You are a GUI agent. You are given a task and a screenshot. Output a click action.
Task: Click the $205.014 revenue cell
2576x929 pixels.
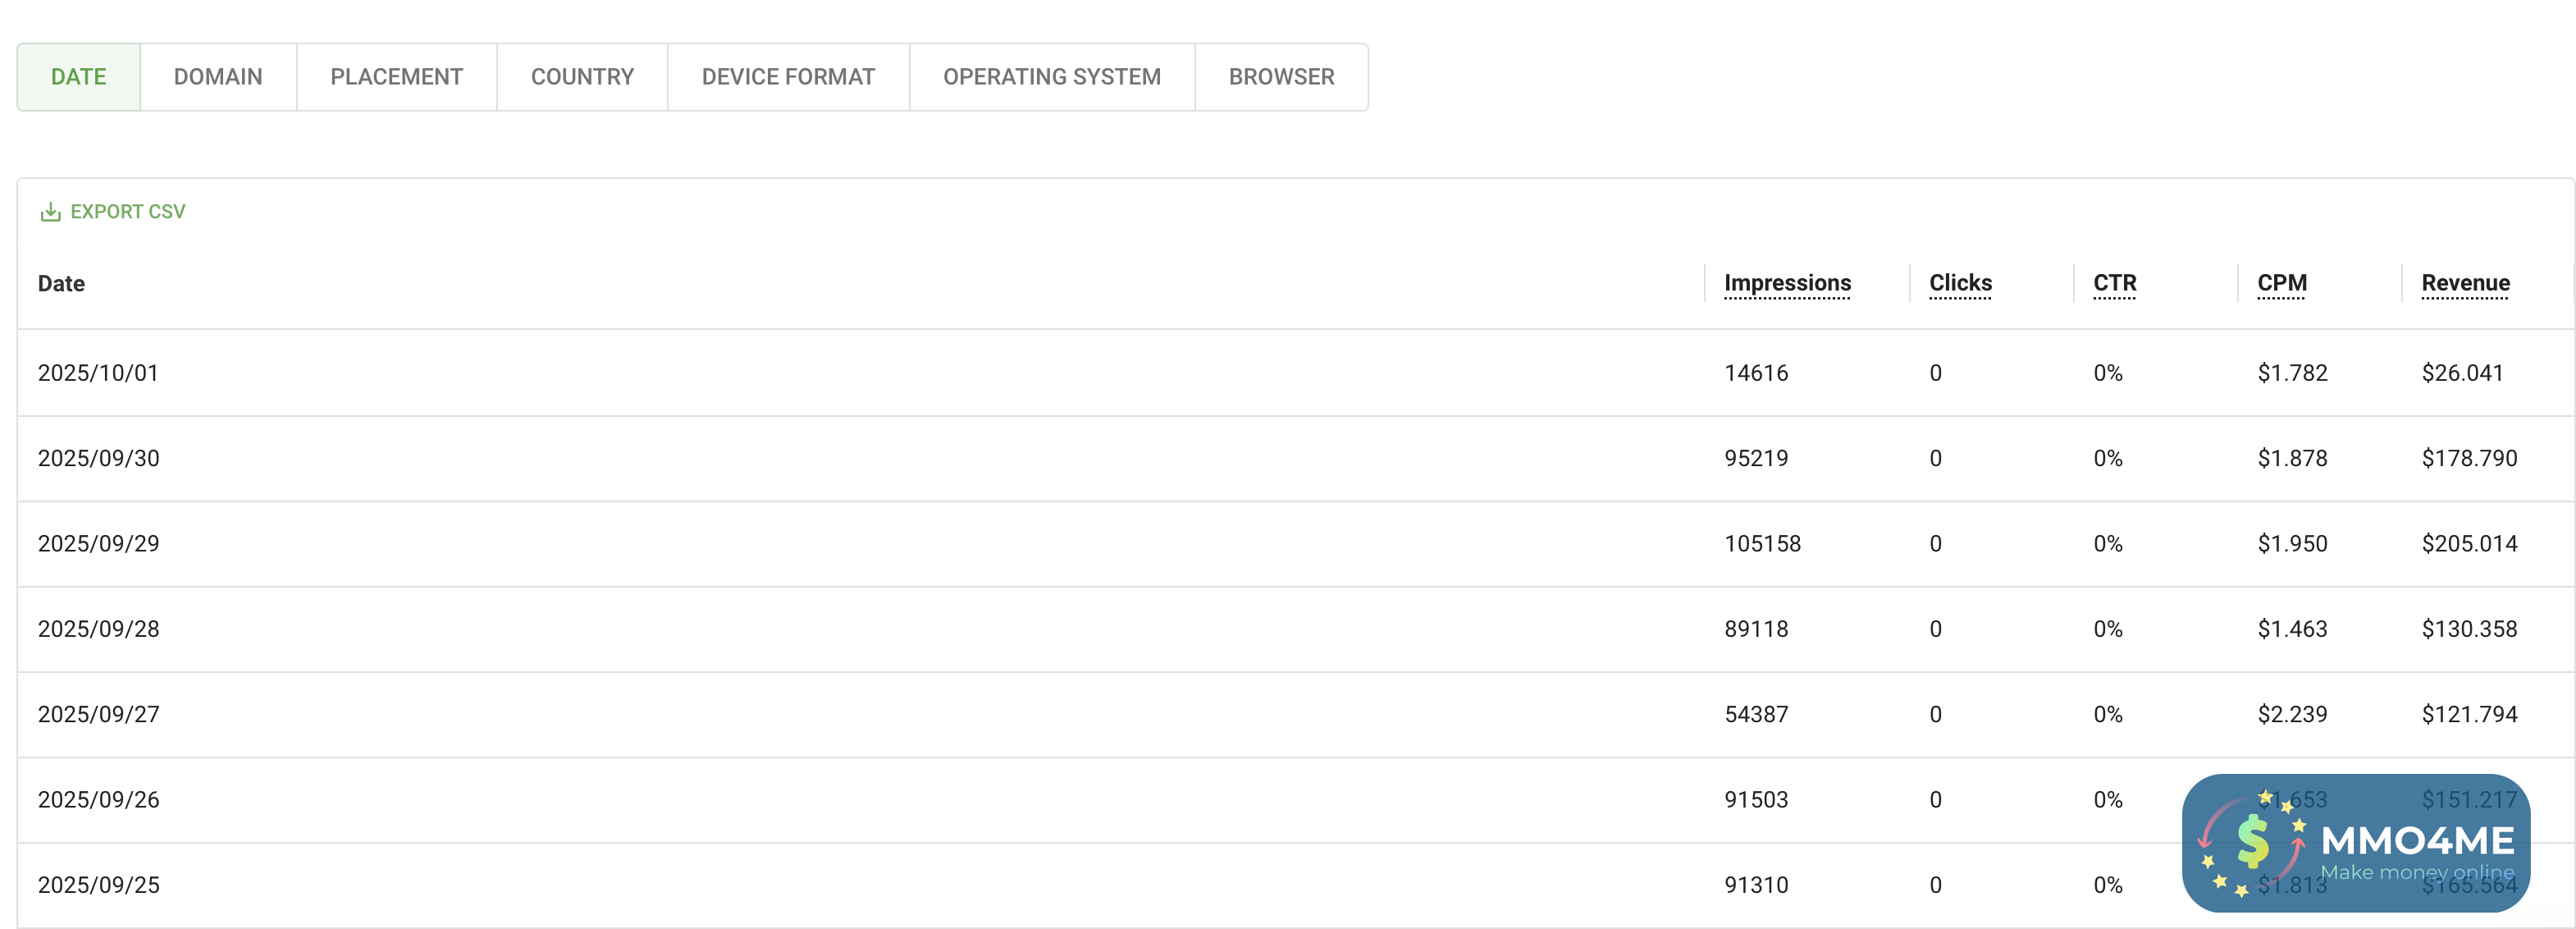(x=2468, y=544)
